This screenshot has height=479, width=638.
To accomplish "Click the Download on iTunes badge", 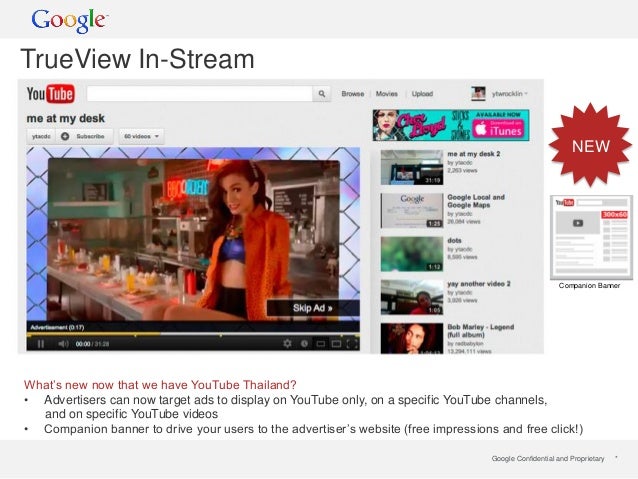I will 499,129.
